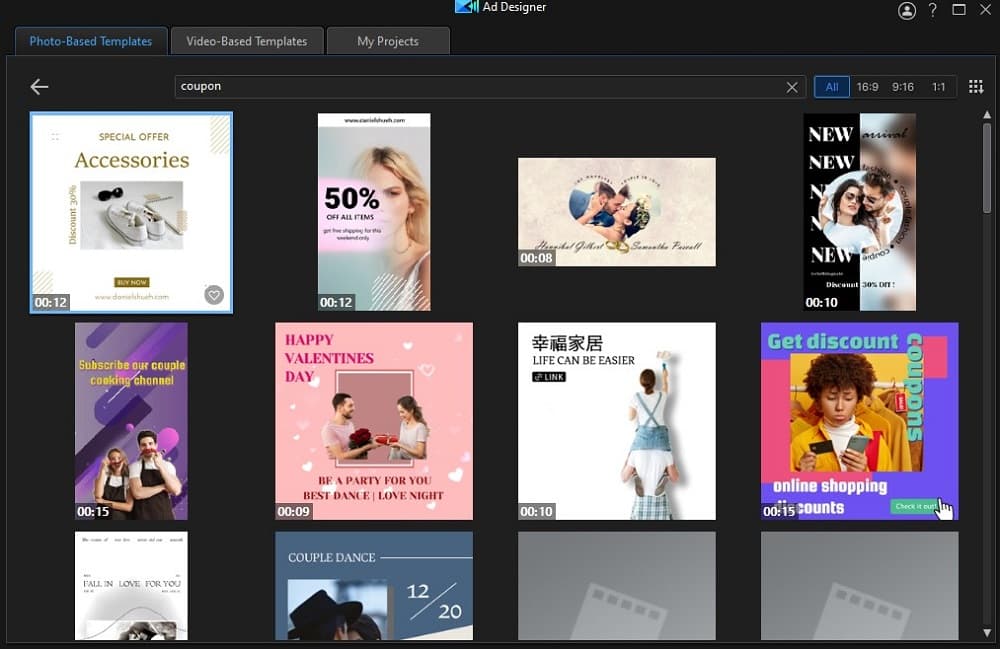Screen dimensions: 1000x649
Task: Select the 1:1 aspect ratio filter
Action: [x=938, y=86]
